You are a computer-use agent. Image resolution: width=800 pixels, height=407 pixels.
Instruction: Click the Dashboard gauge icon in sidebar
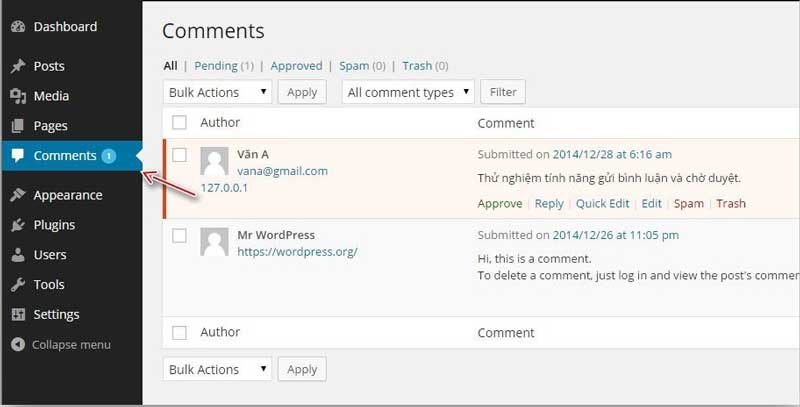(x=17, y=26)
